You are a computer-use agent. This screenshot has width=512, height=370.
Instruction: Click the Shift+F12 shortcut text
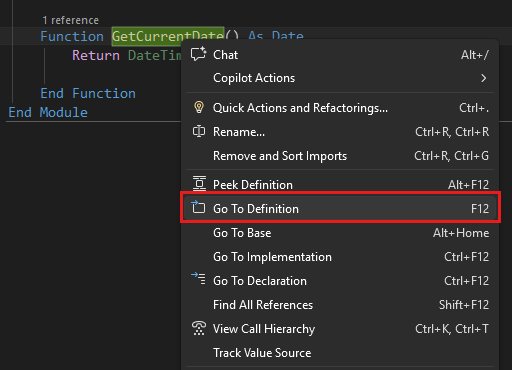click(464, 305)
